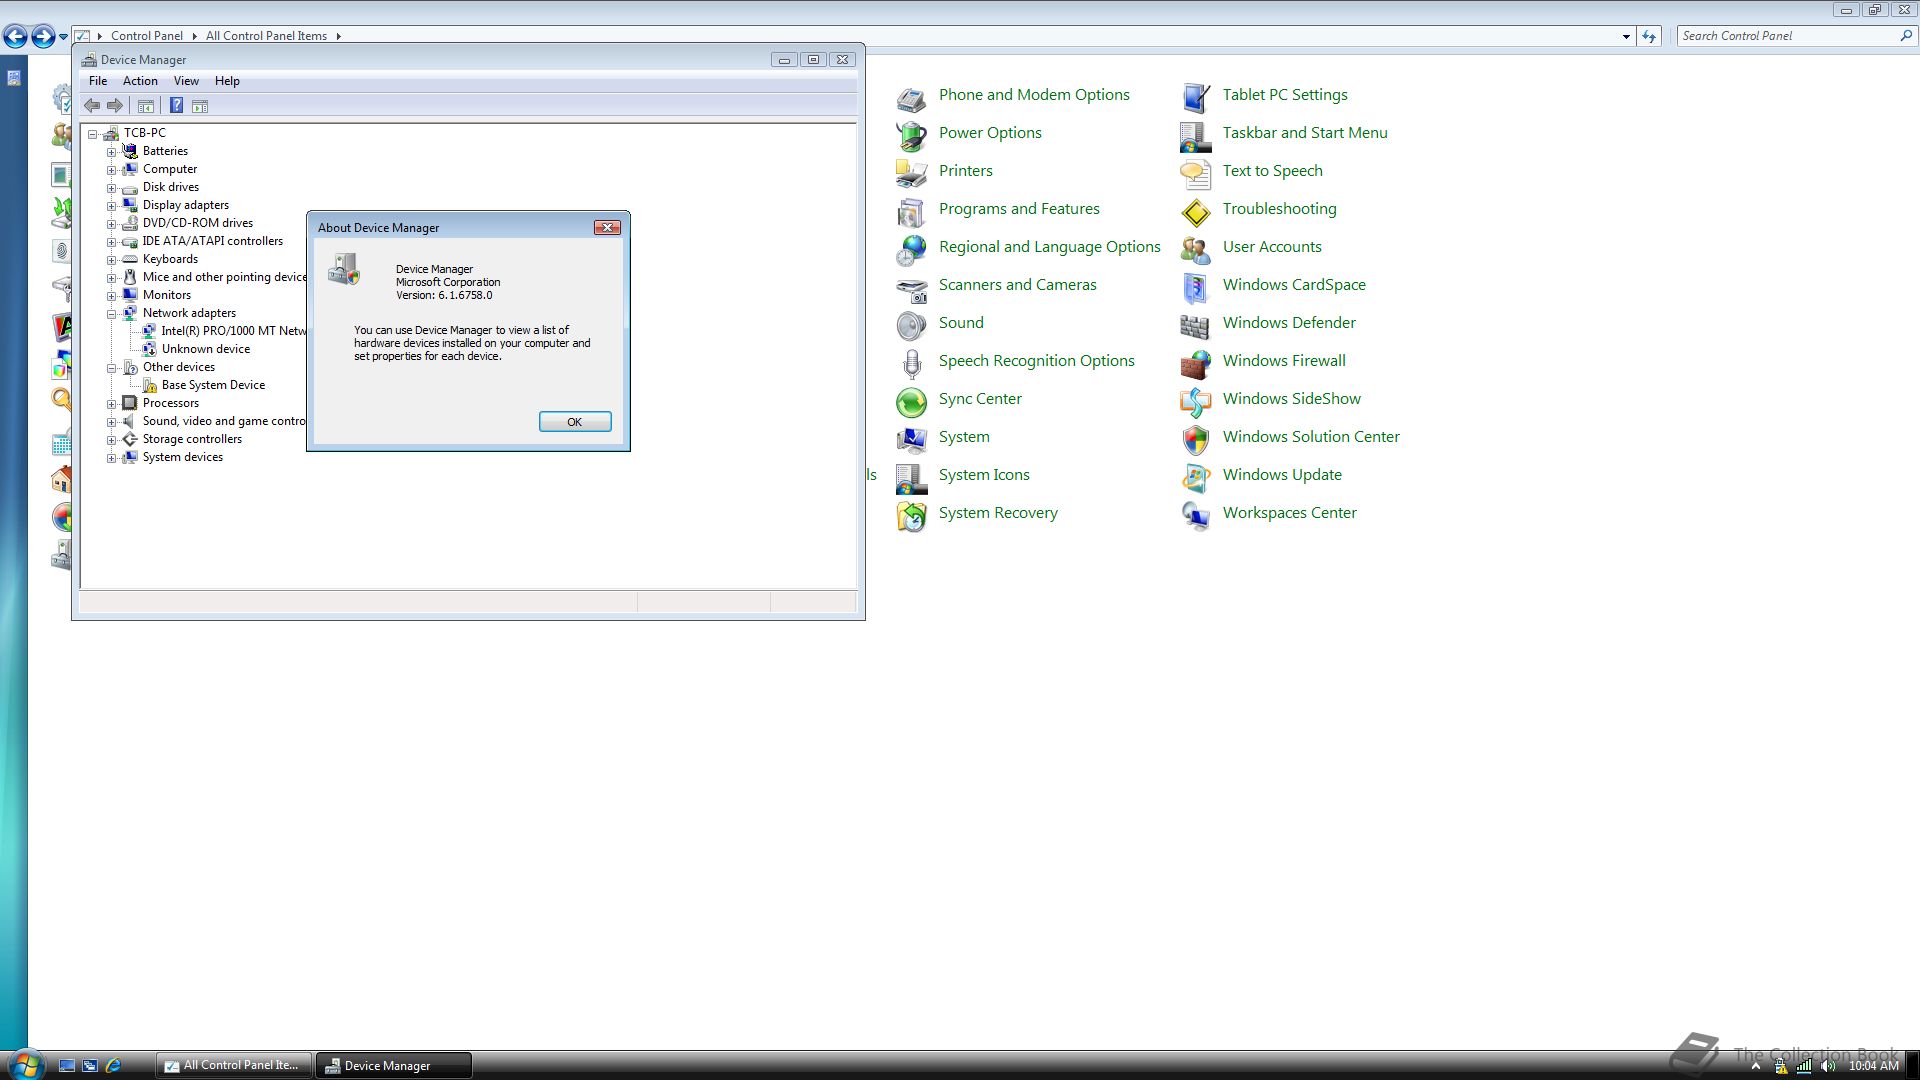Expand the Storage controllers category
Viewport: 1920px width, 1080px height.
pos(112,440)
